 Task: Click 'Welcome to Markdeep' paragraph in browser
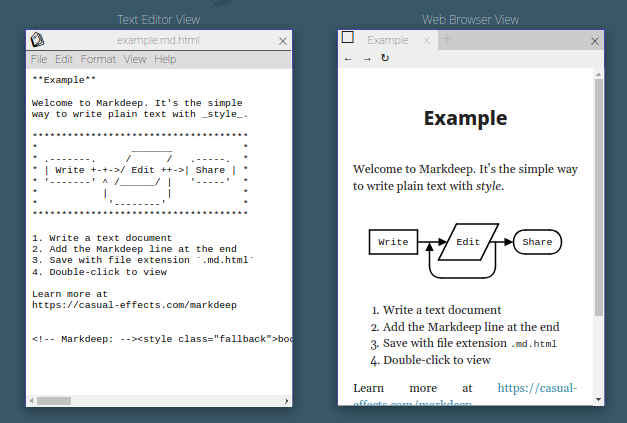pyautogui.click(x=465, y=178)
